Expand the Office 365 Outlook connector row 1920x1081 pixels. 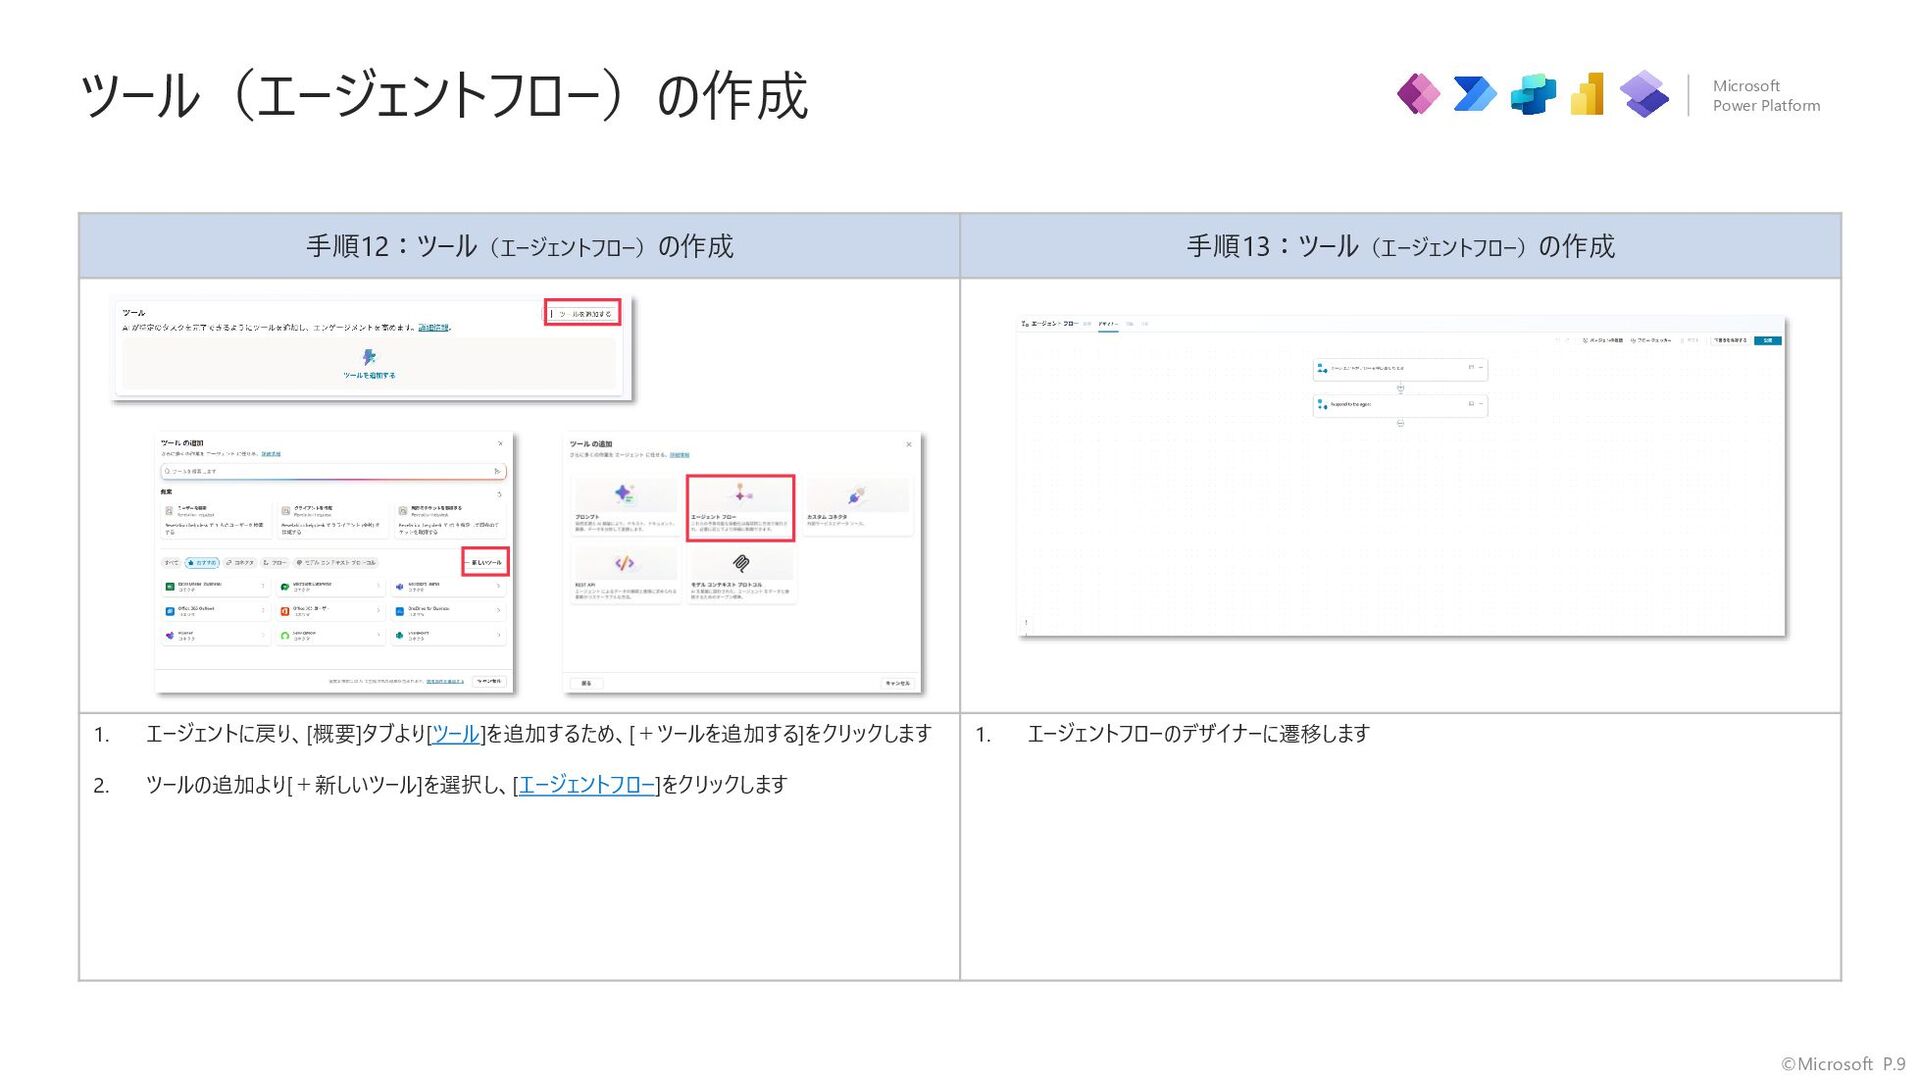click(x=215, y=610)
